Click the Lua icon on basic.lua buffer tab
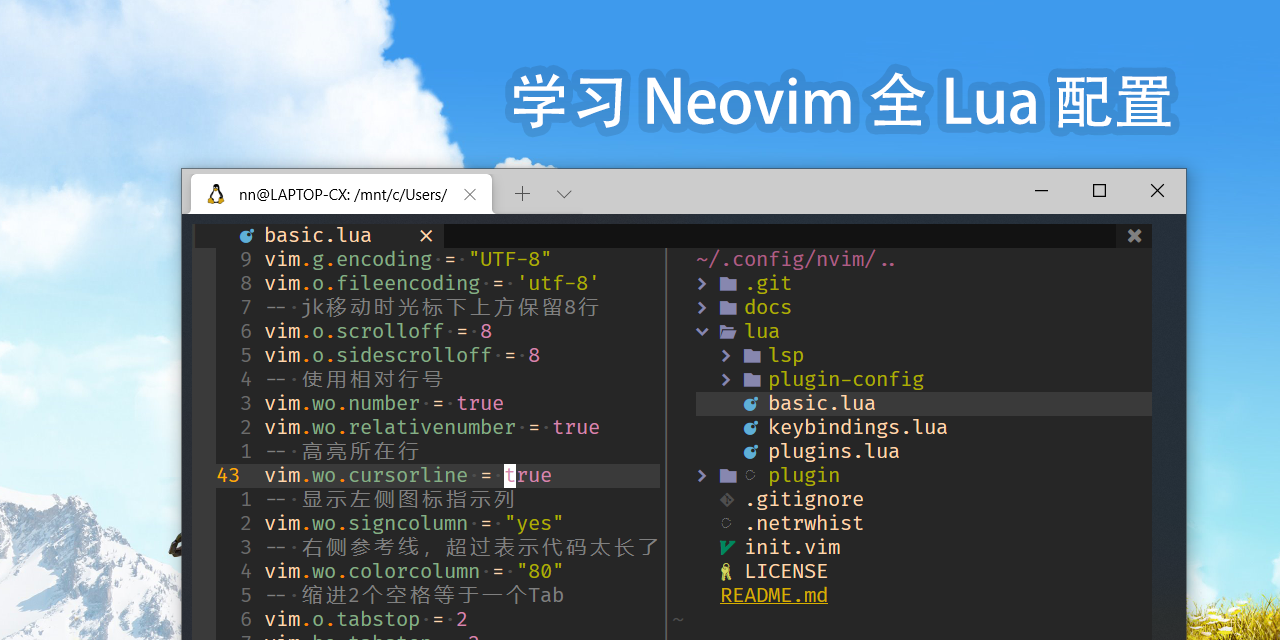1280x640 pixels. click(x=247, y=236)
